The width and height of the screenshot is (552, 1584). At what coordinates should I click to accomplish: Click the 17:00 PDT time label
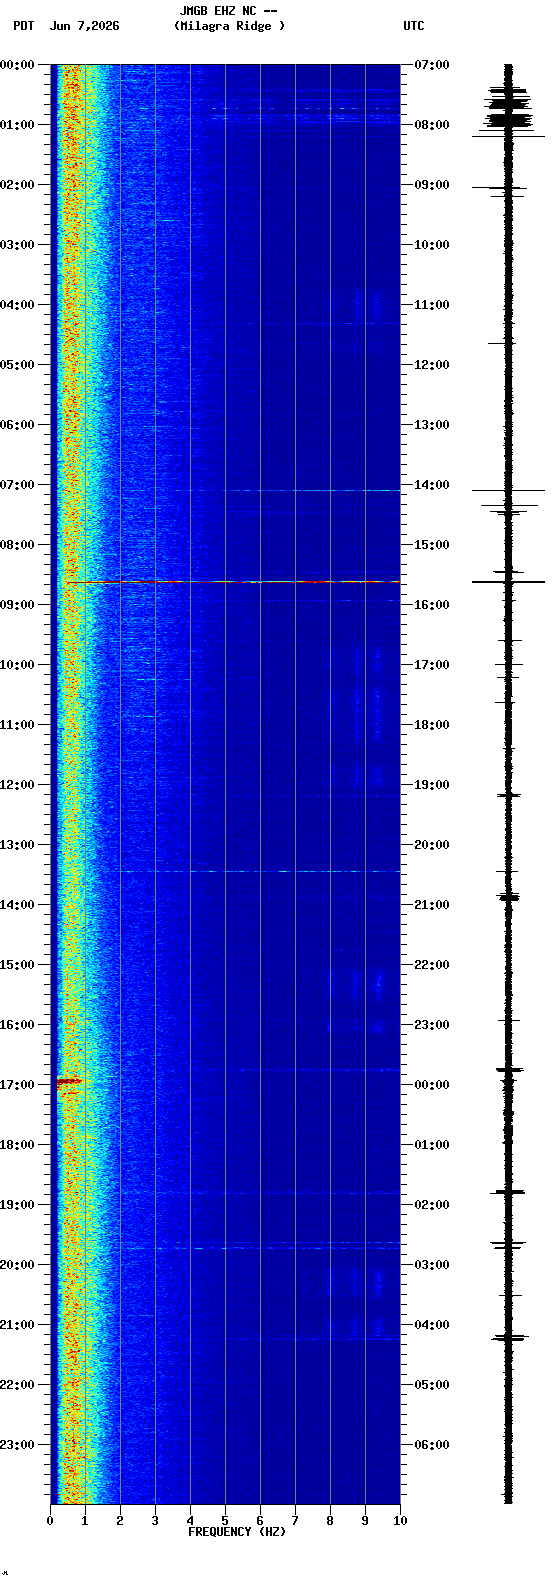click(x=17, y=1085)
